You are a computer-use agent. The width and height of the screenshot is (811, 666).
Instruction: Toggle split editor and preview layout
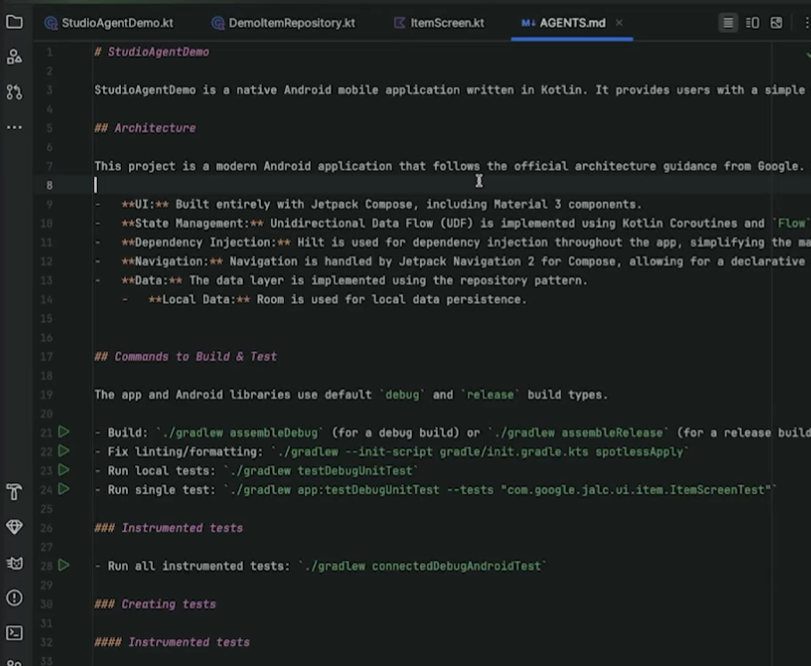click(x=751, y=22)
